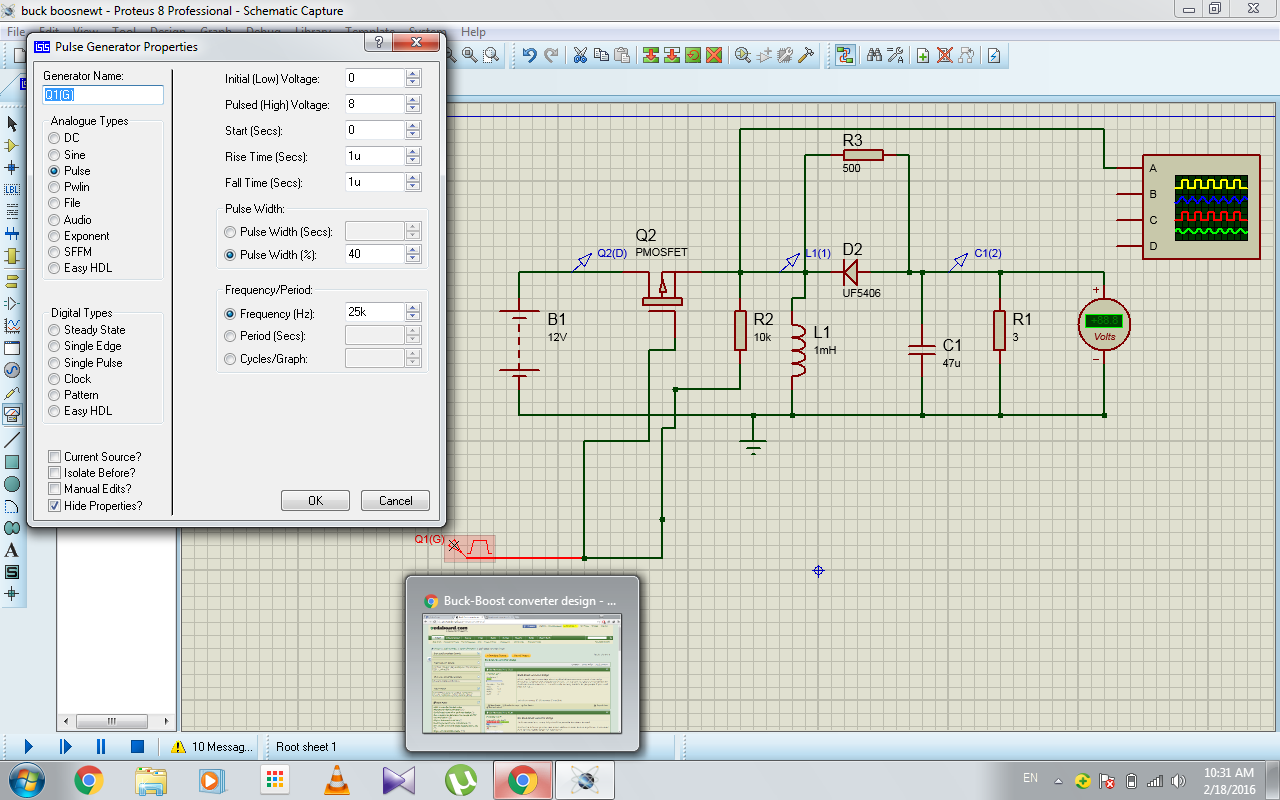Viewport: 1280px width, 800px height.
Task: Click the simulation Stop button
Action: [x=137, y=746]
